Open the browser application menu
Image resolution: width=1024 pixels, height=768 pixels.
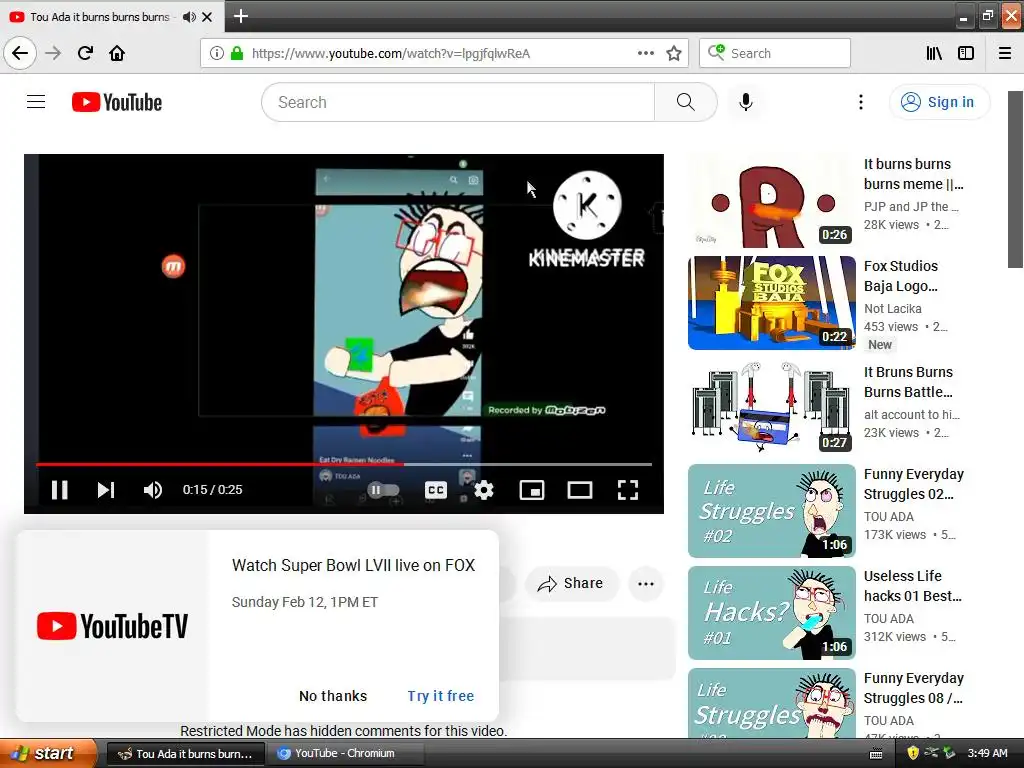(x=1005, y=53)
